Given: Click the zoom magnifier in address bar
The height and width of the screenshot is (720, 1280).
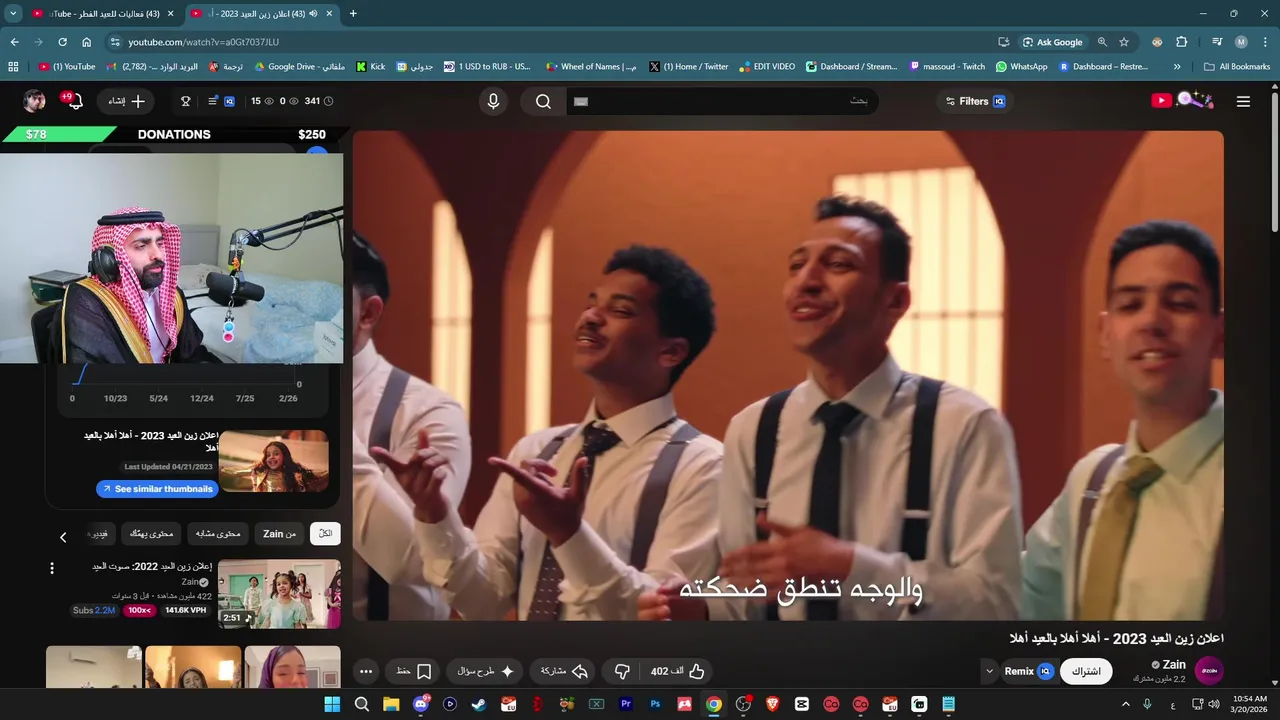Looking at the screenshot, I should [x=1102, y=42].
